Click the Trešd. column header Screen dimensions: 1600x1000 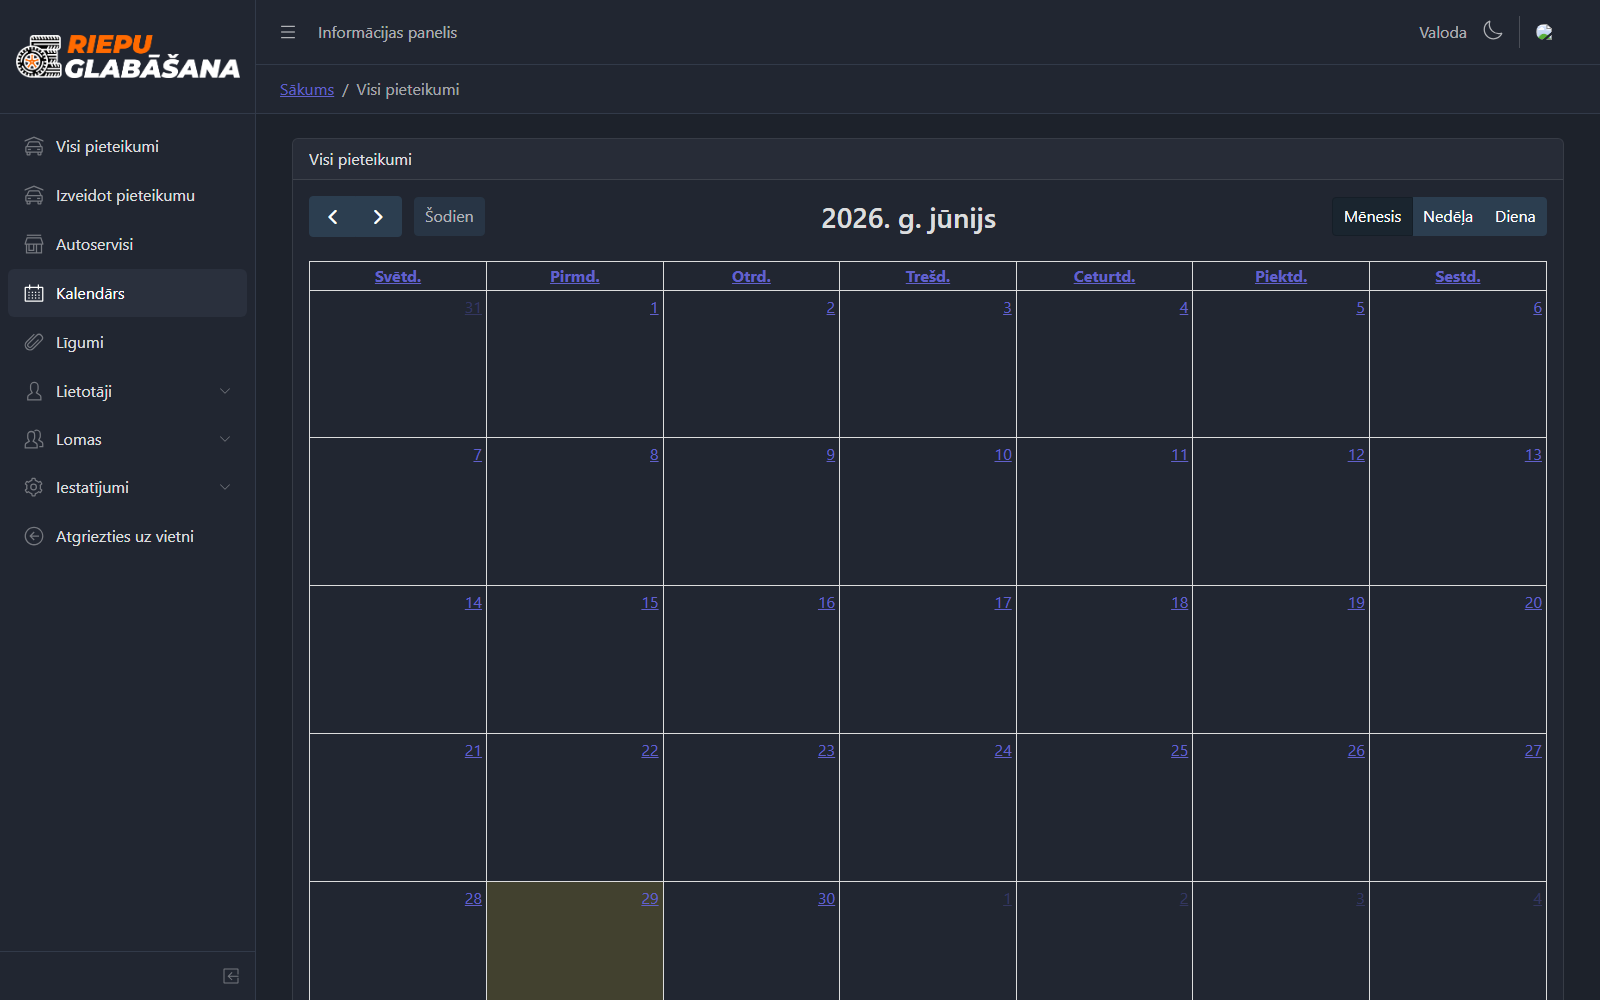(x=928, y=276)
